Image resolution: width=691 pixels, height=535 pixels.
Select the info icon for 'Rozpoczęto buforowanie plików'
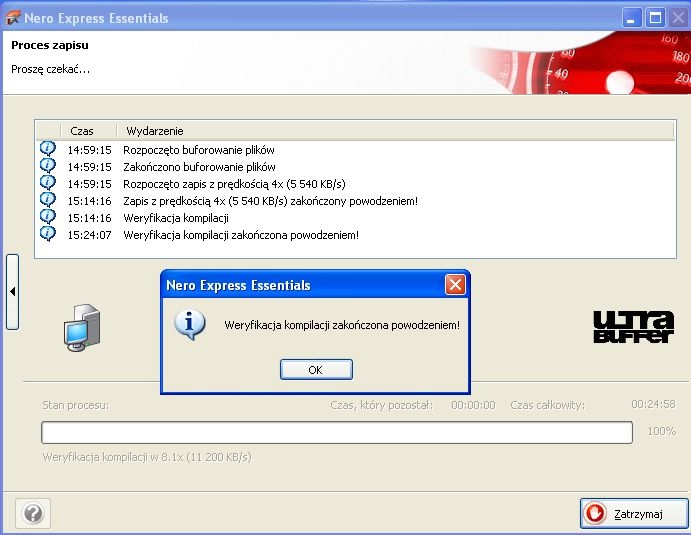click(48, 149)
